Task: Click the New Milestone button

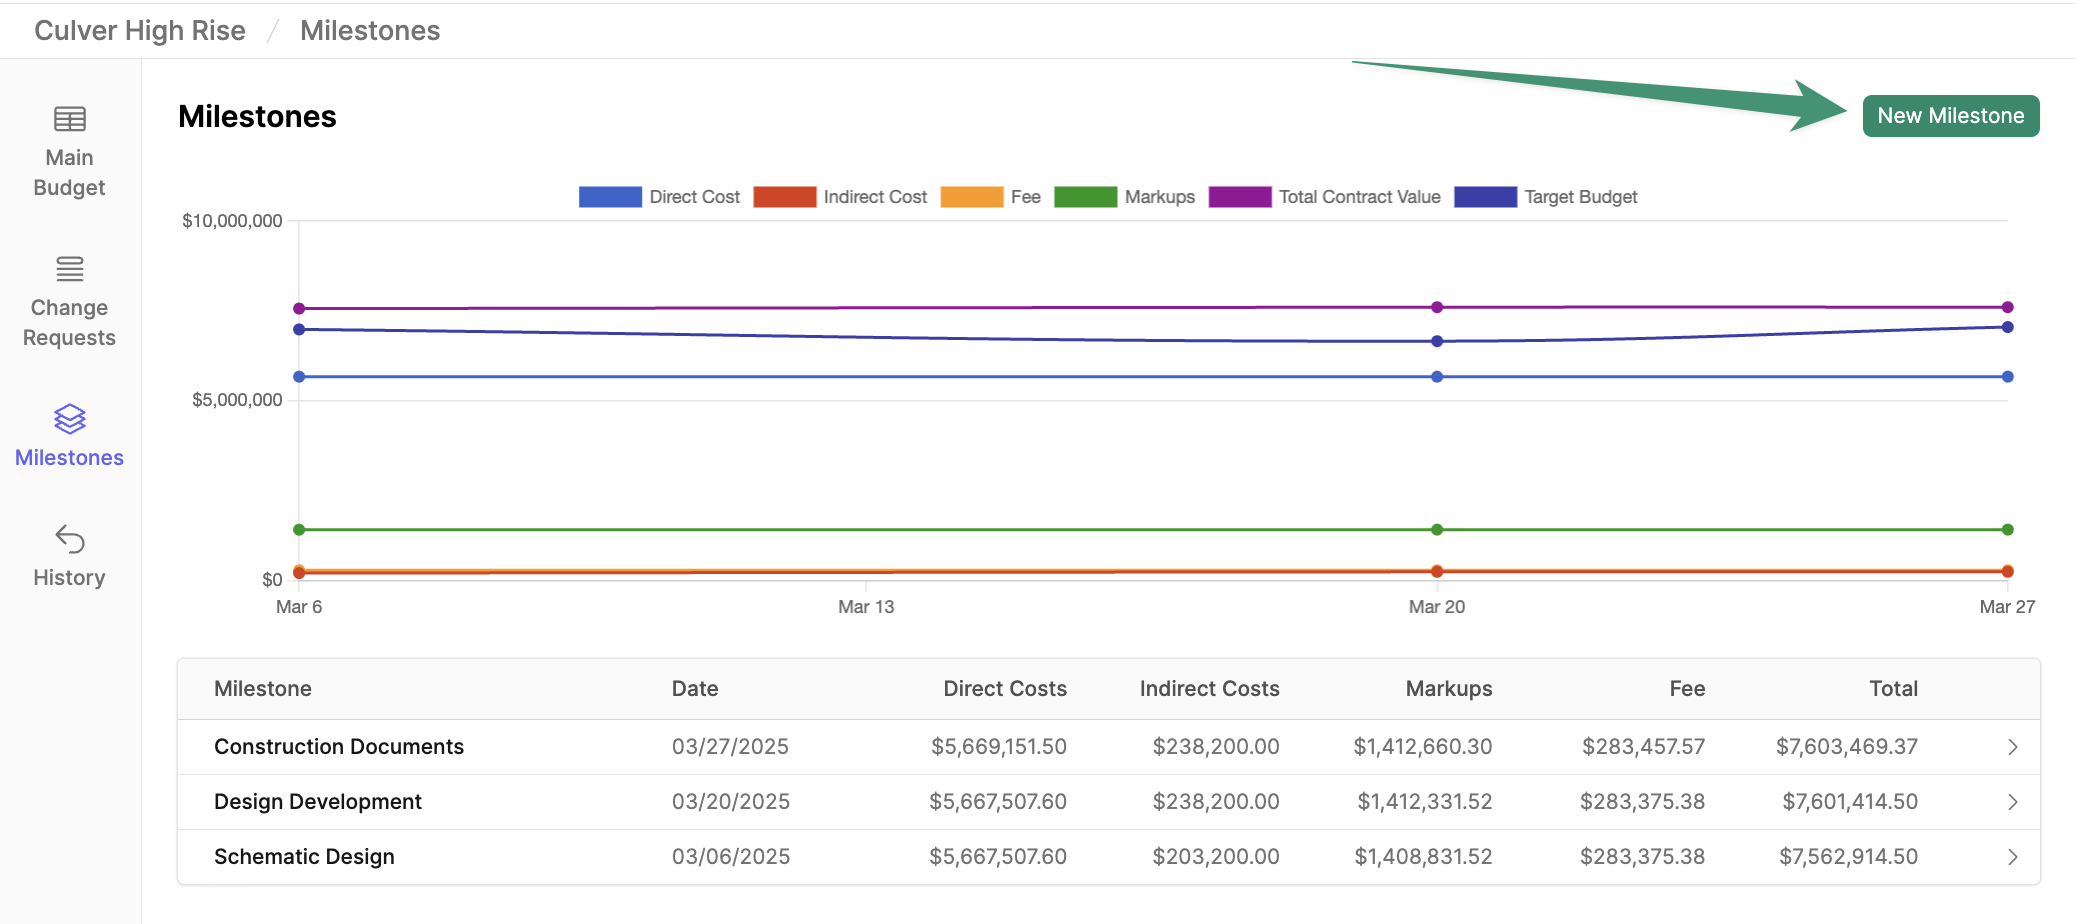Action: pos(1950,116)
